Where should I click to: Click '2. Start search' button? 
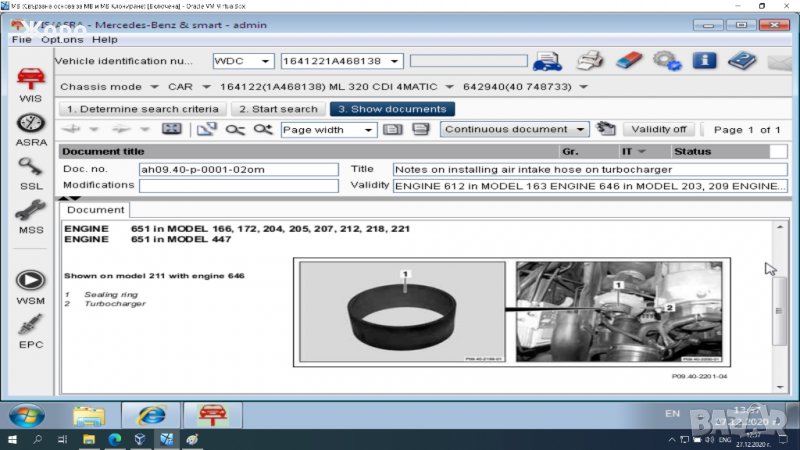[279, 109]
